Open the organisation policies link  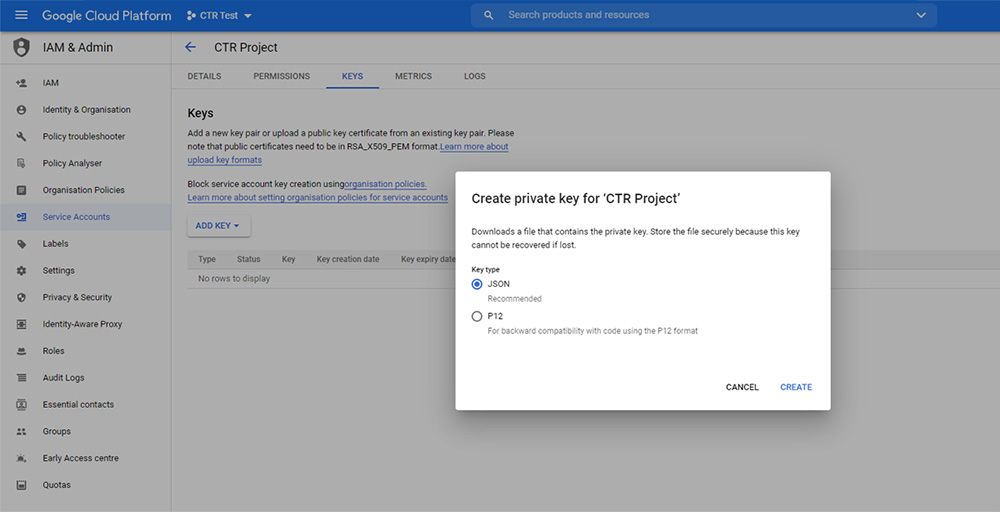click(x=385, y=184)
